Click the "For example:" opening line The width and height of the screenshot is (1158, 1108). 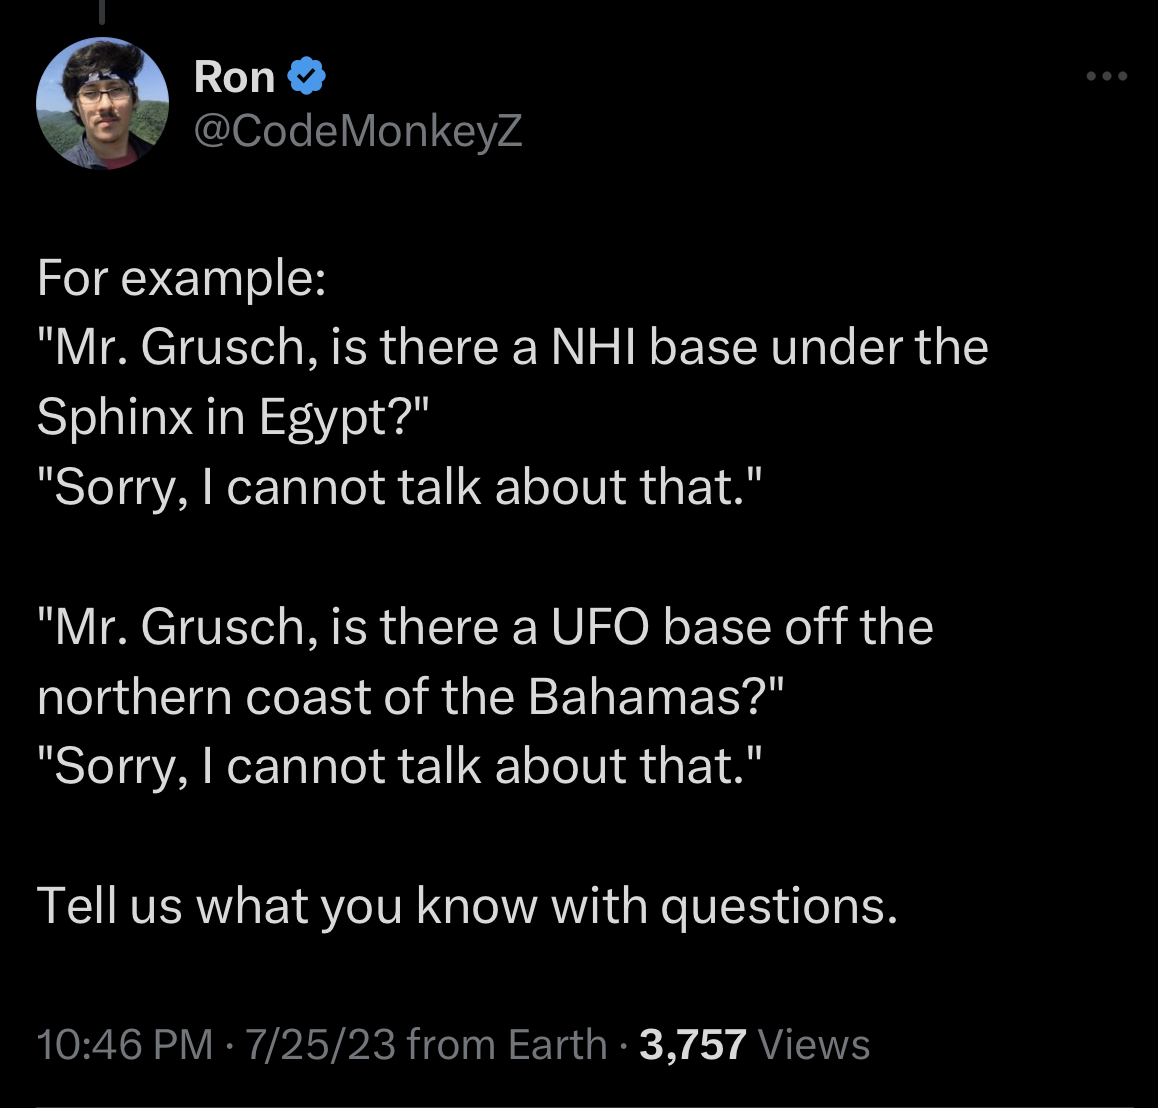[x=181, y=277]
